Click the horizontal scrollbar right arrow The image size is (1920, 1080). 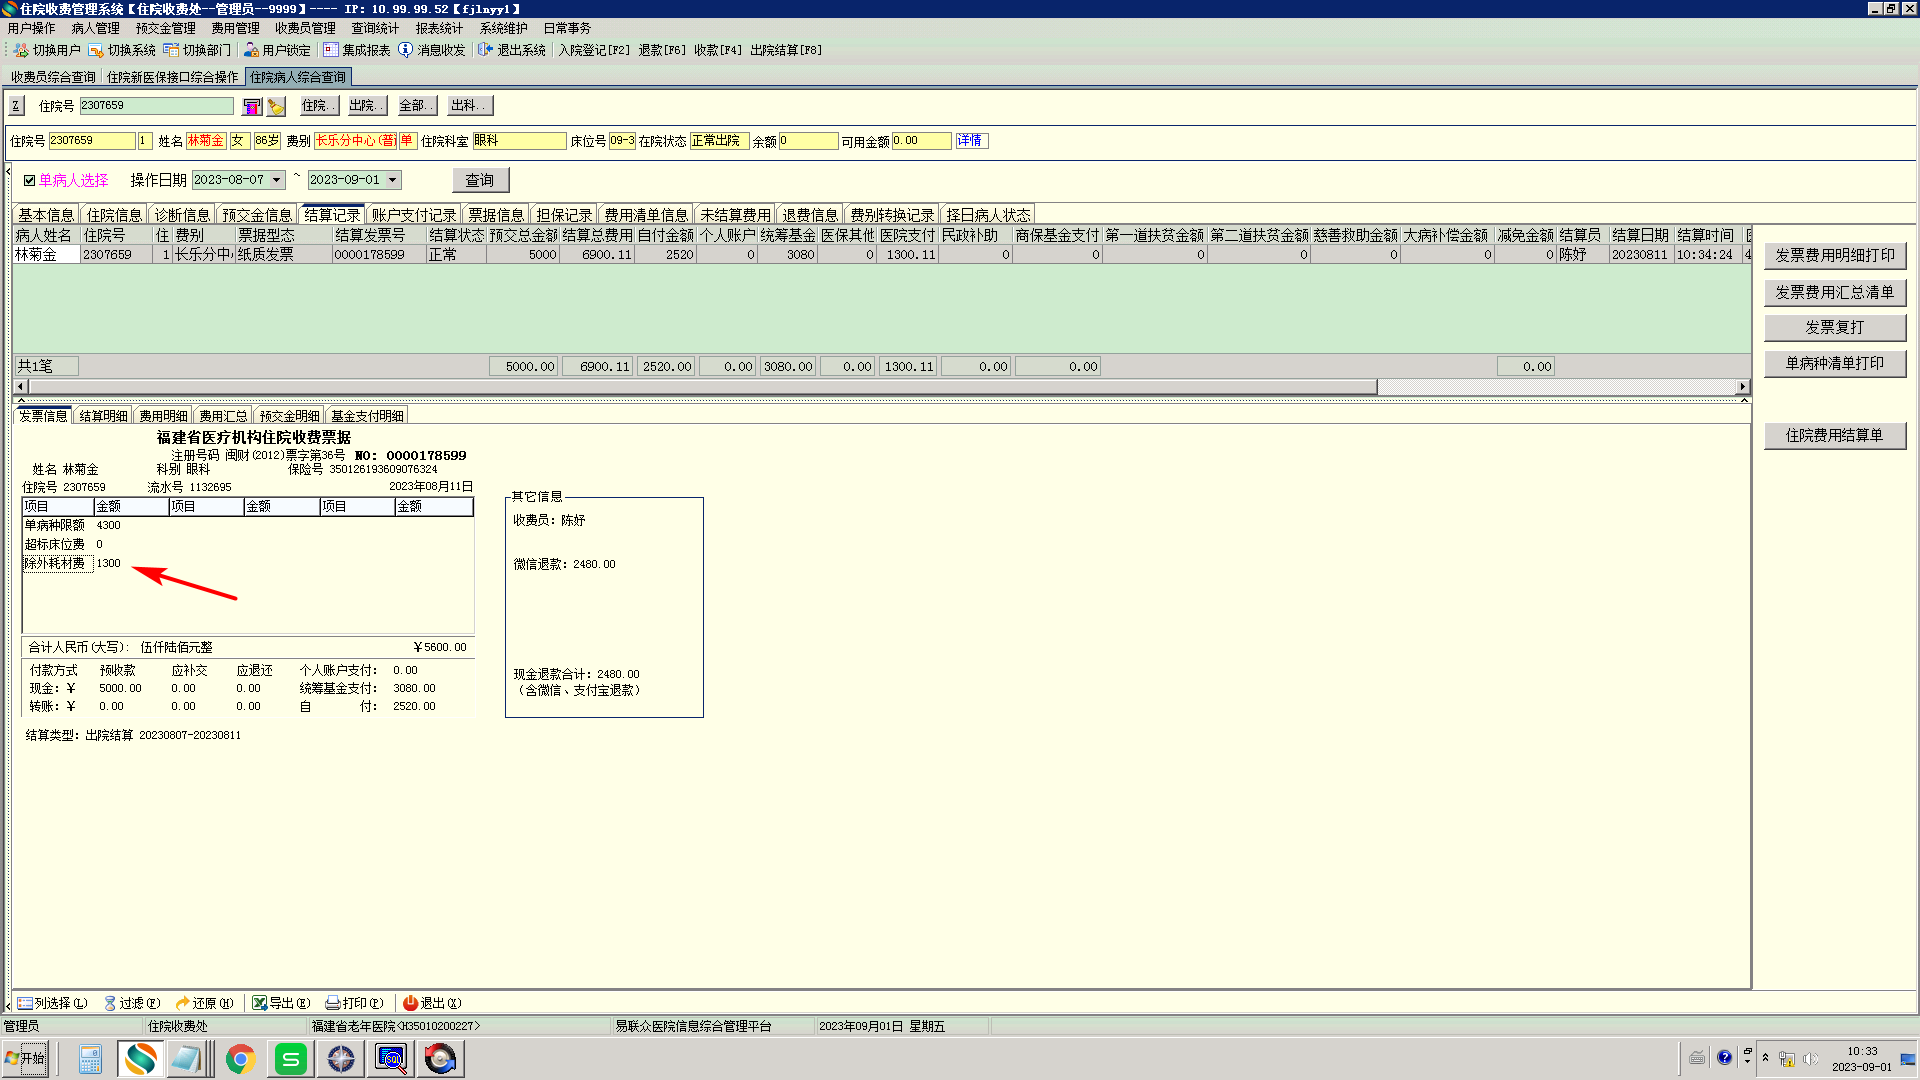(x=1743, y=386)
